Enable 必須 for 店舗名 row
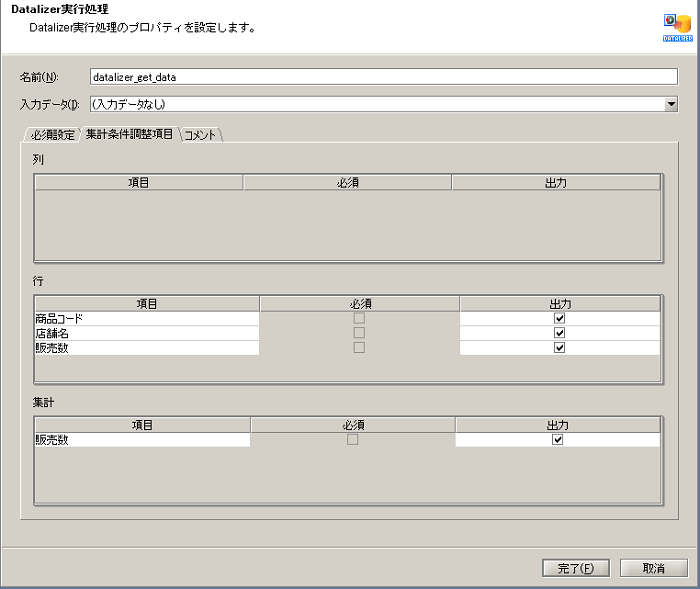The image size is (700, 589). pyautogui.click(x=359, y=333)
